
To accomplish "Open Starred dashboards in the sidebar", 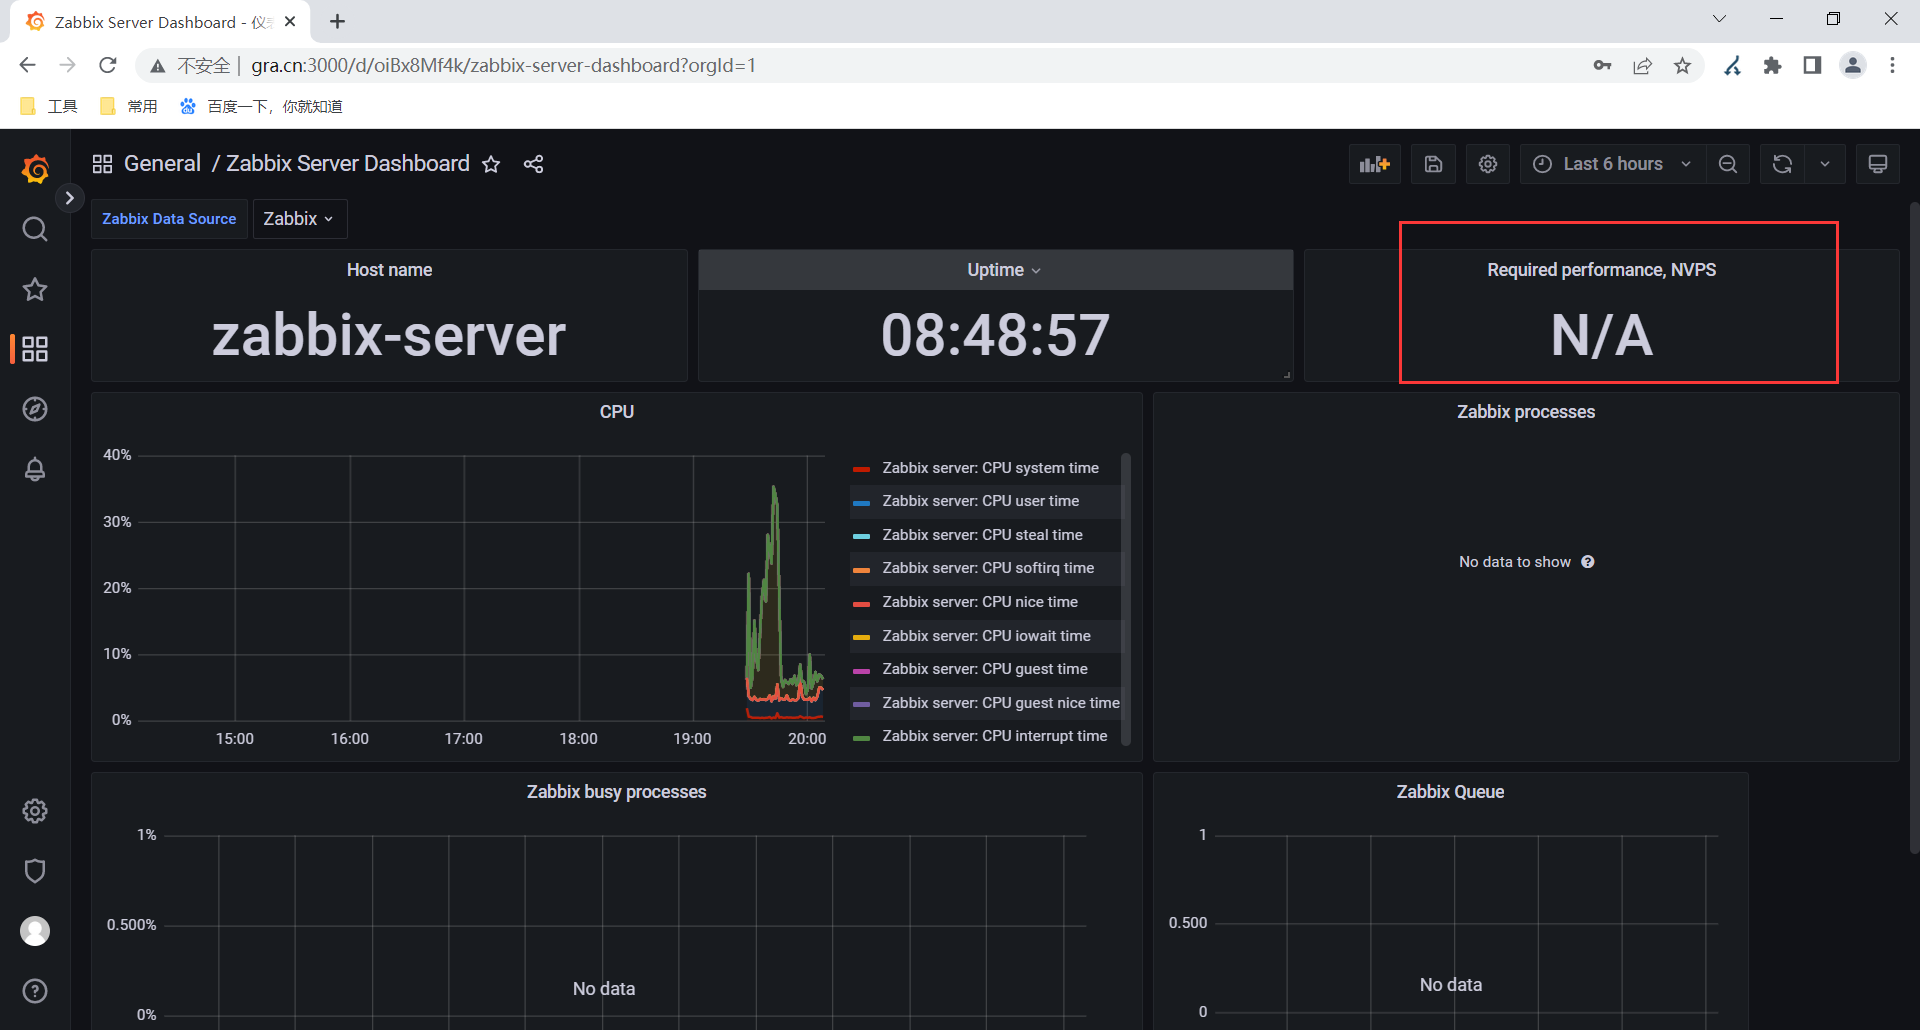I will point(35,290).
